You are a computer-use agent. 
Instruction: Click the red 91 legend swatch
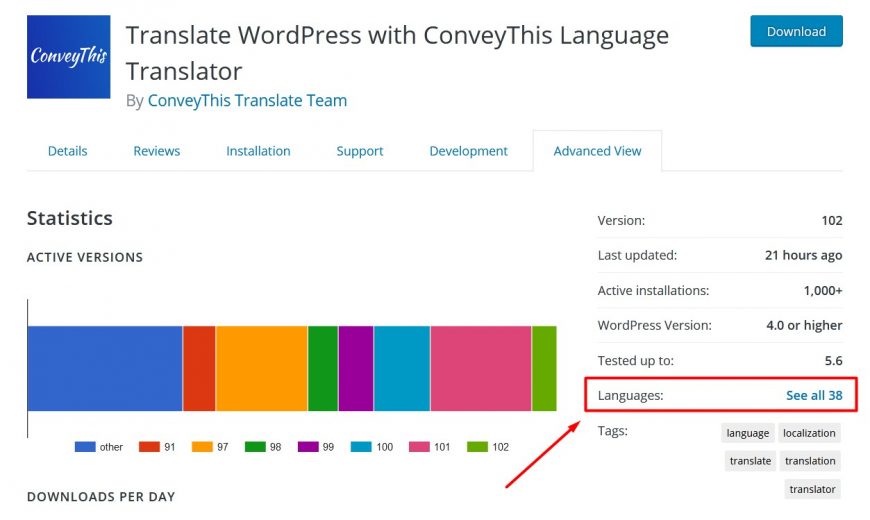(x=149, y=447)
